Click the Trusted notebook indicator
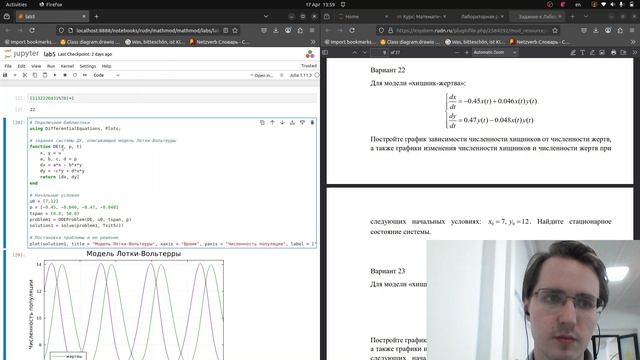Screen dimensions: 640x360 coord(309,66)
